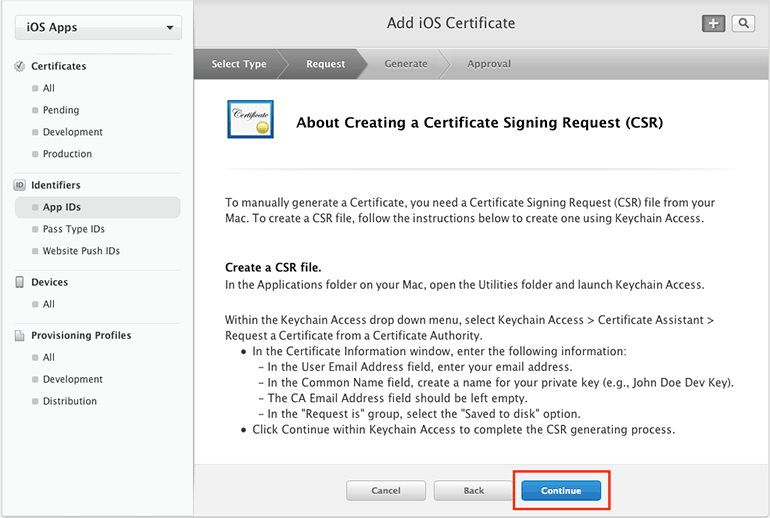Click the Provisioning Profiles document icon
The image size is (770, 518).
pos(19,336)
